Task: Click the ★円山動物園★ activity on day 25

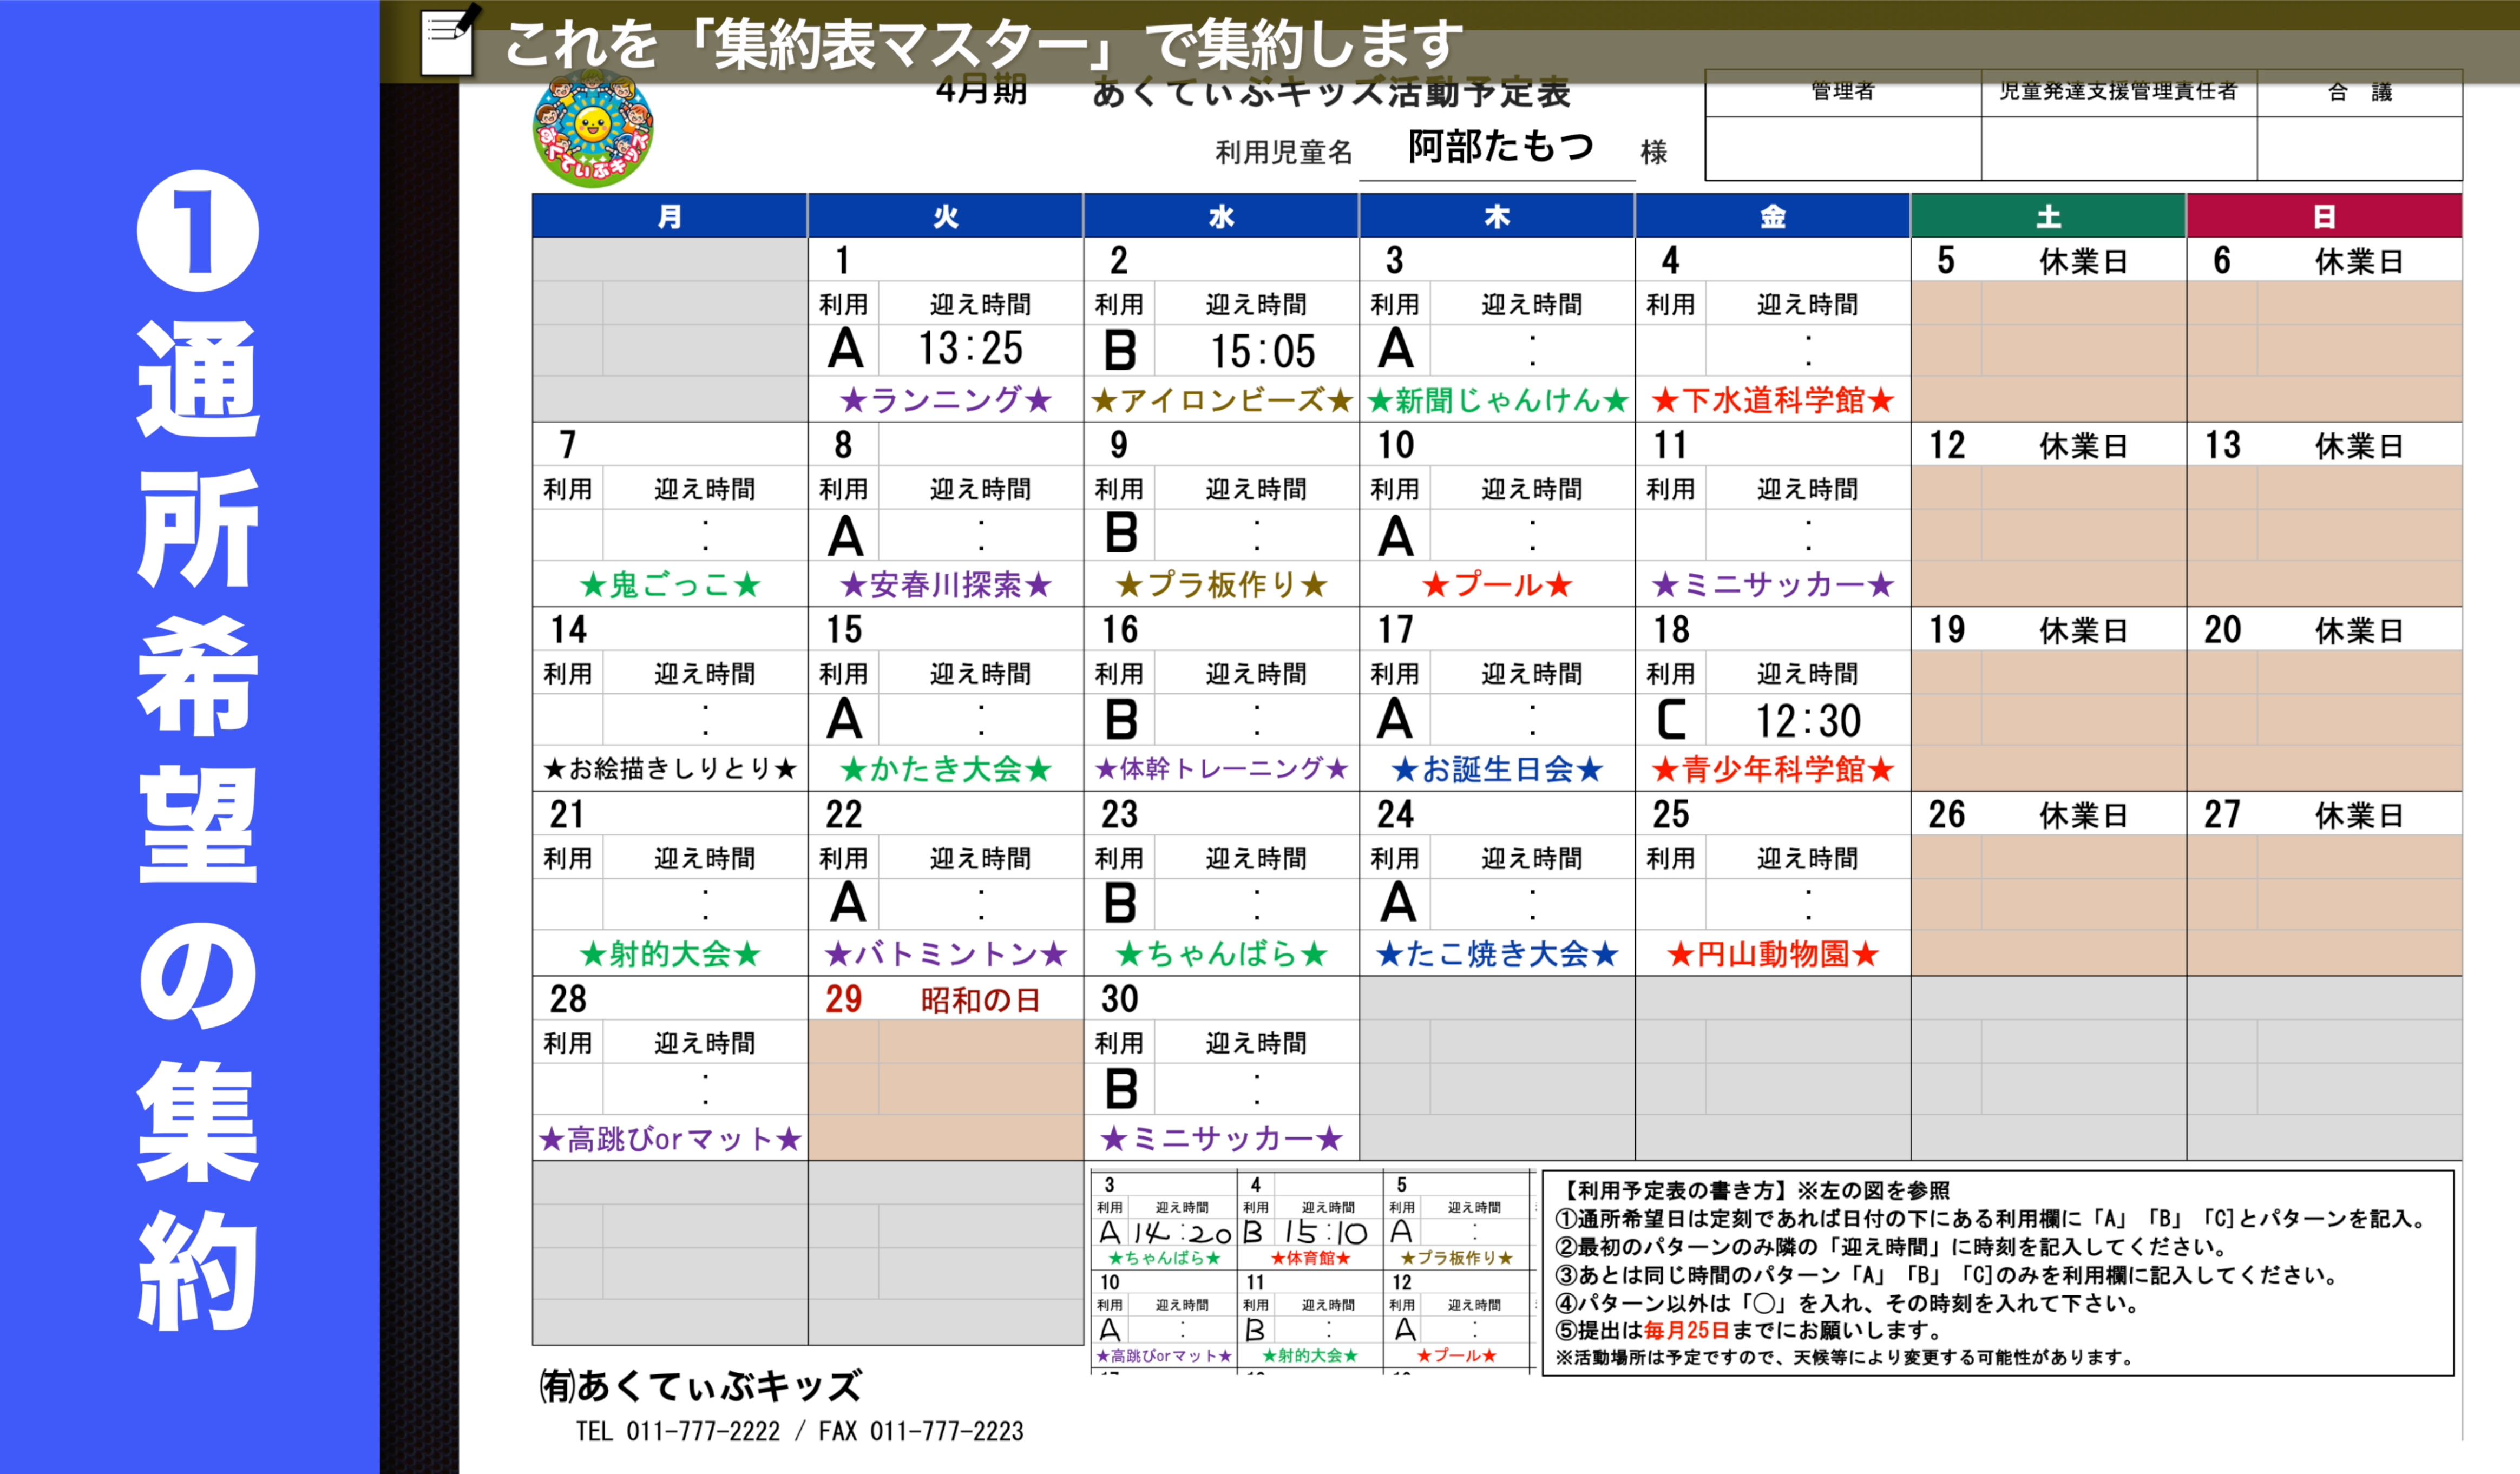Action: click(x=1772, y=954)
